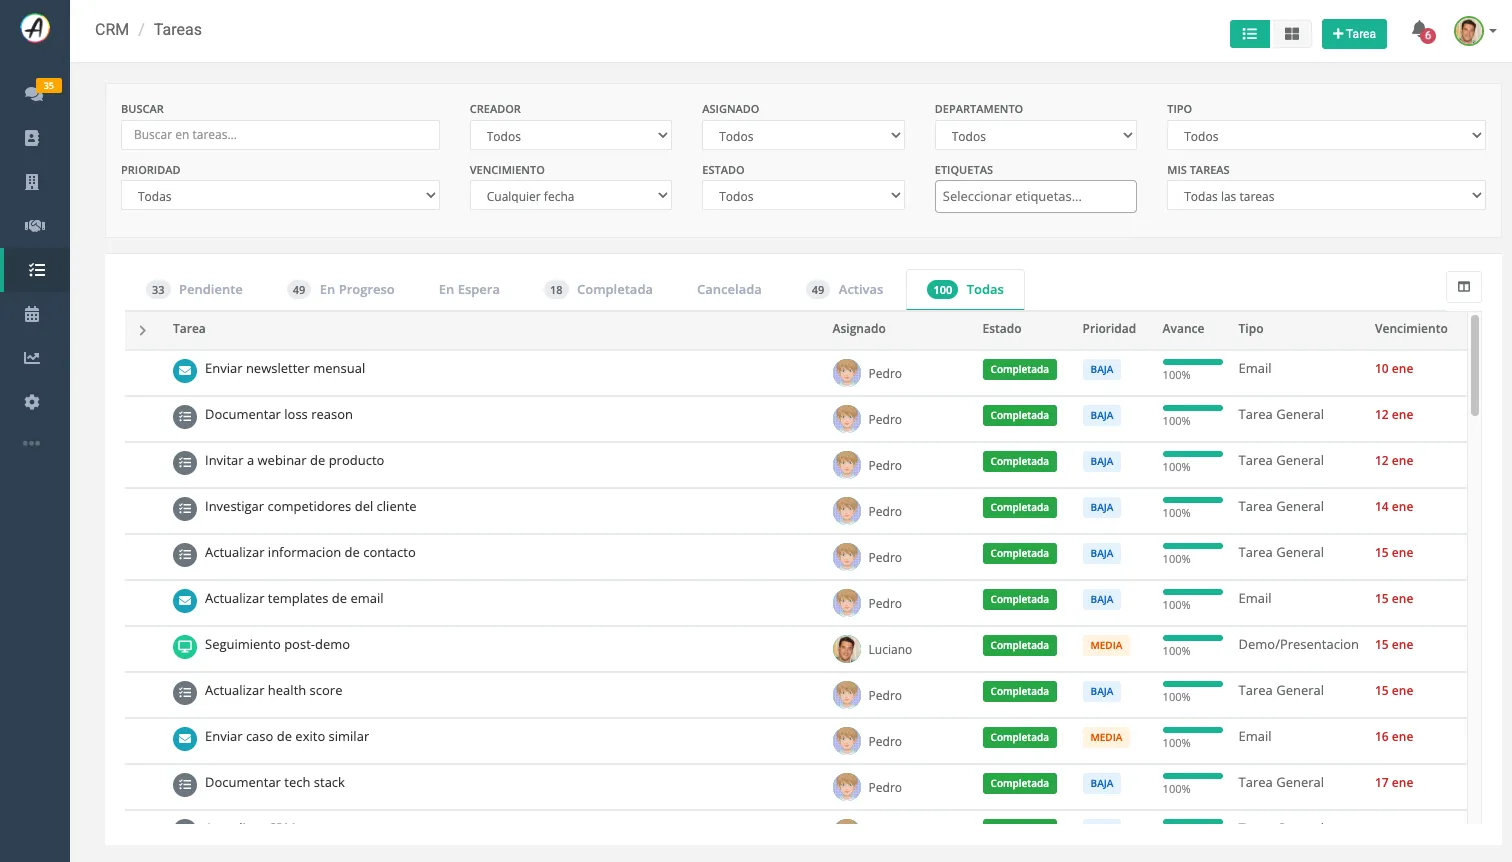Screen dimensions: 1512x862
Task: Click progress bar of Enviar caso de exito similar
Action: tap(1192, 730)
